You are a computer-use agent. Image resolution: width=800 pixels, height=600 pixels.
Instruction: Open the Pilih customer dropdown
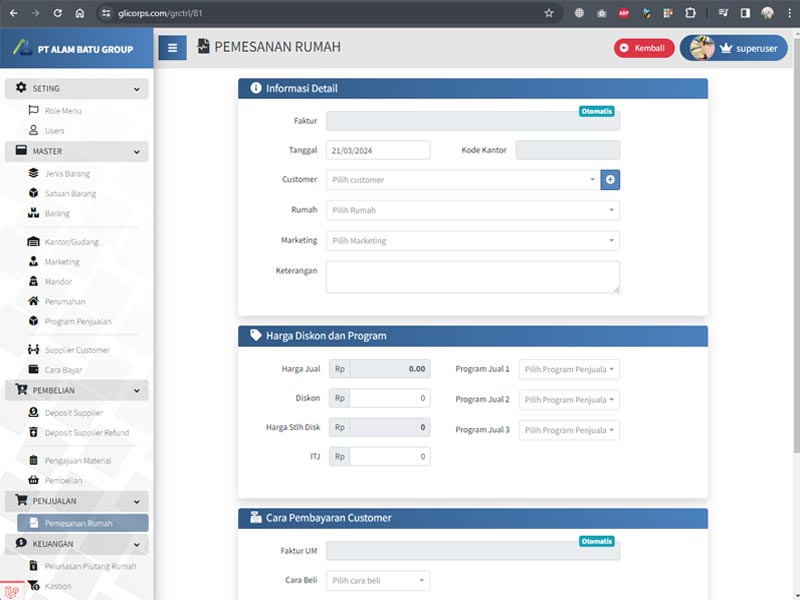pos(462,180)
